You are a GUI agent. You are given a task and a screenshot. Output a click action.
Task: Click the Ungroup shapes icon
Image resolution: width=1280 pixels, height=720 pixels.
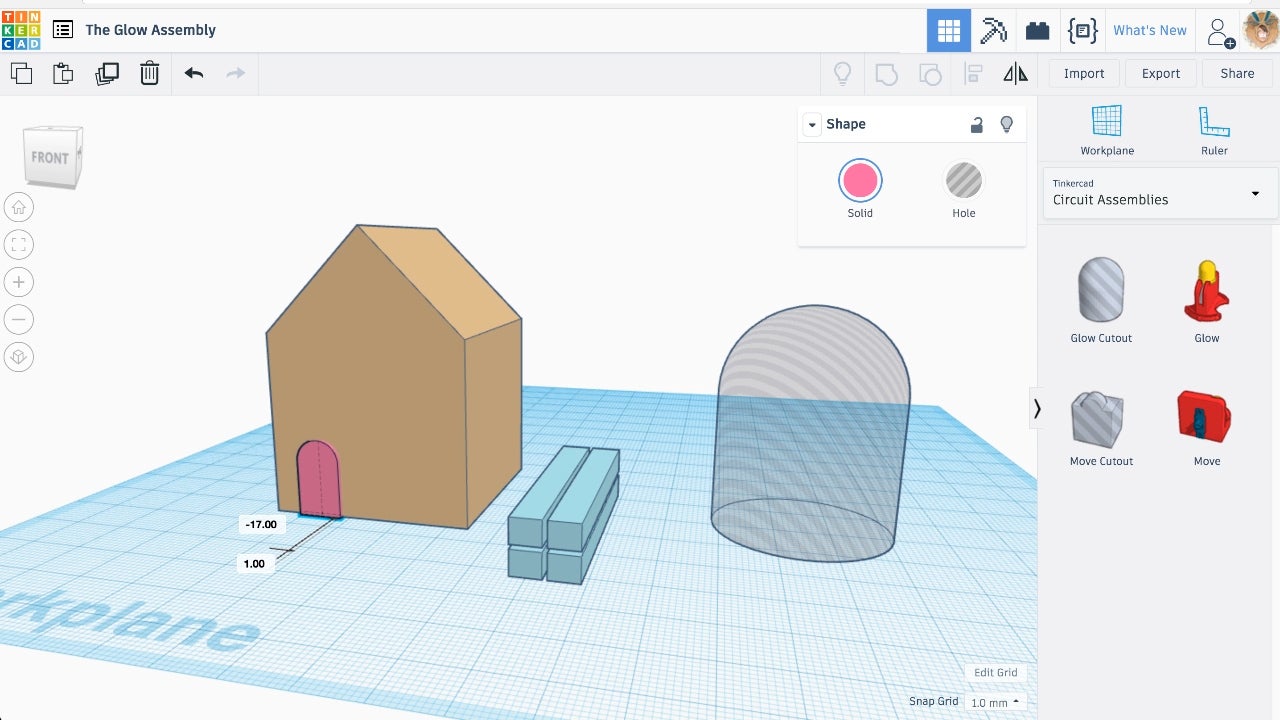[930, 73]
